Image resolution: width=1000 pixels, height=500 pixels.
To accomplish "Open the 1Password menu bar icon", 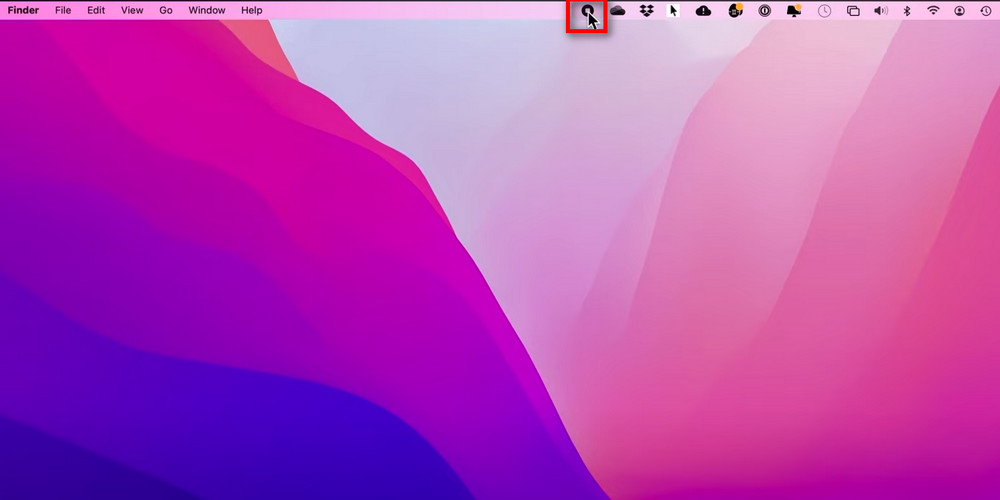I will click(x=765, y=11).
